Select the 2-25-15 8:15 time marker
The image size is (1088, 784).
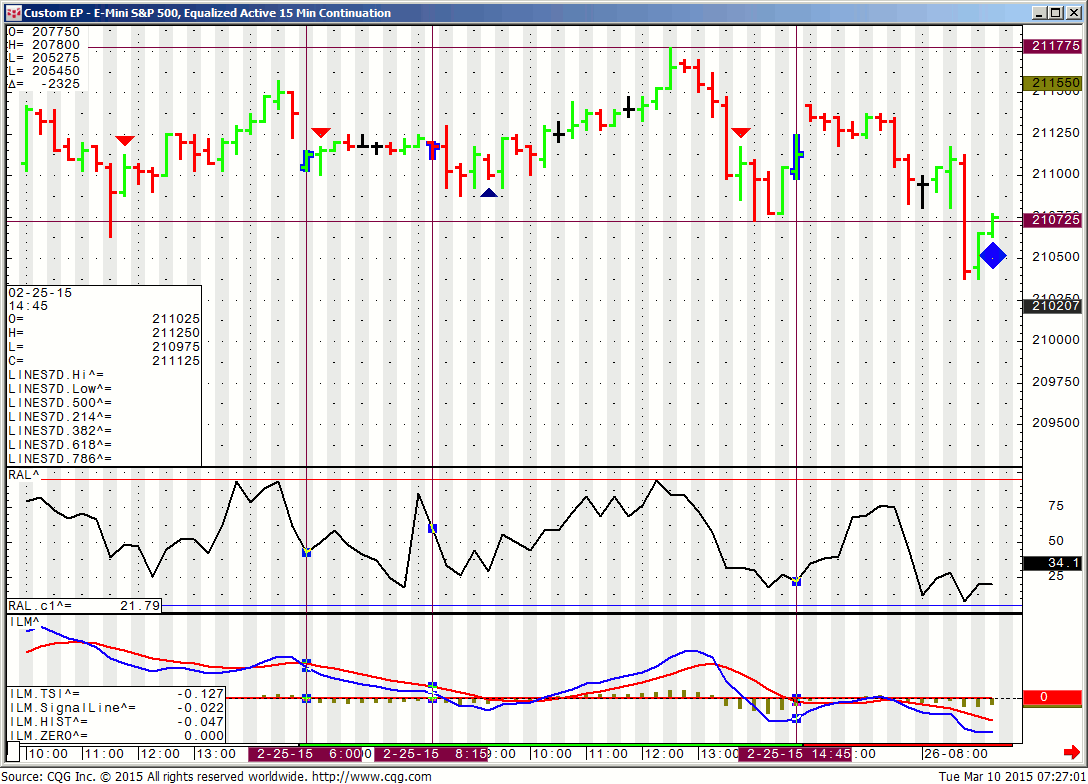tap(431, 754)
